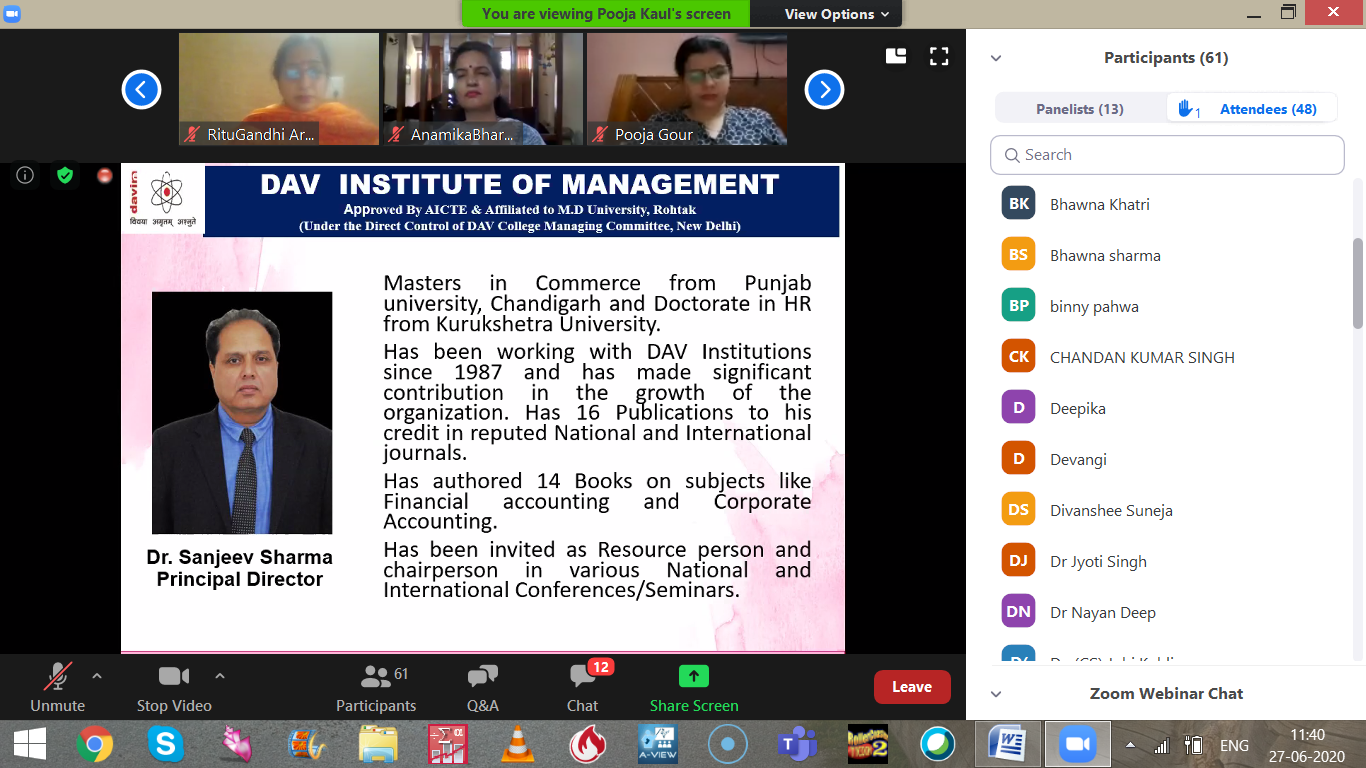Click the green Share Screen button
1366x768 pixels.
[x=694, y=687]
